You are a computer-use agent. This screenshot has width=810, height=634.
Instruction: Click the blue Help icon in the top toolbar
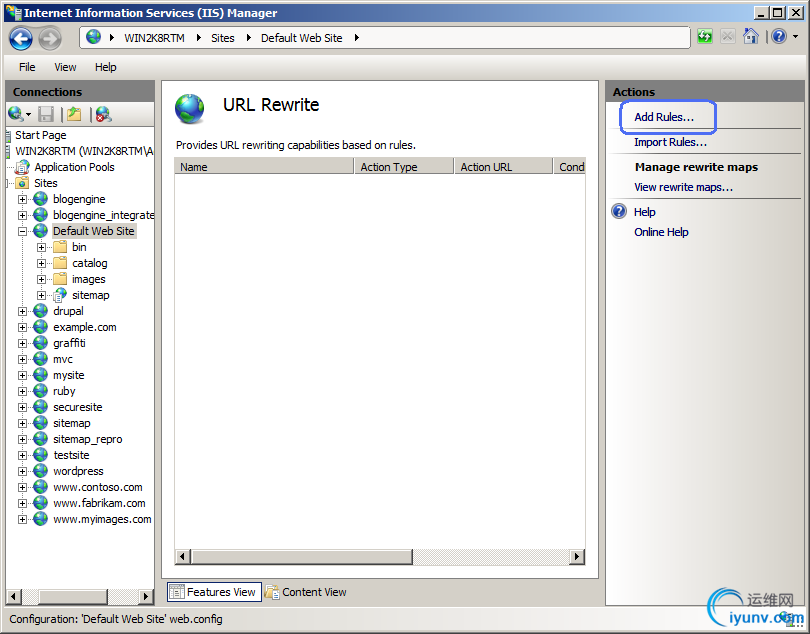coord(779,36)
